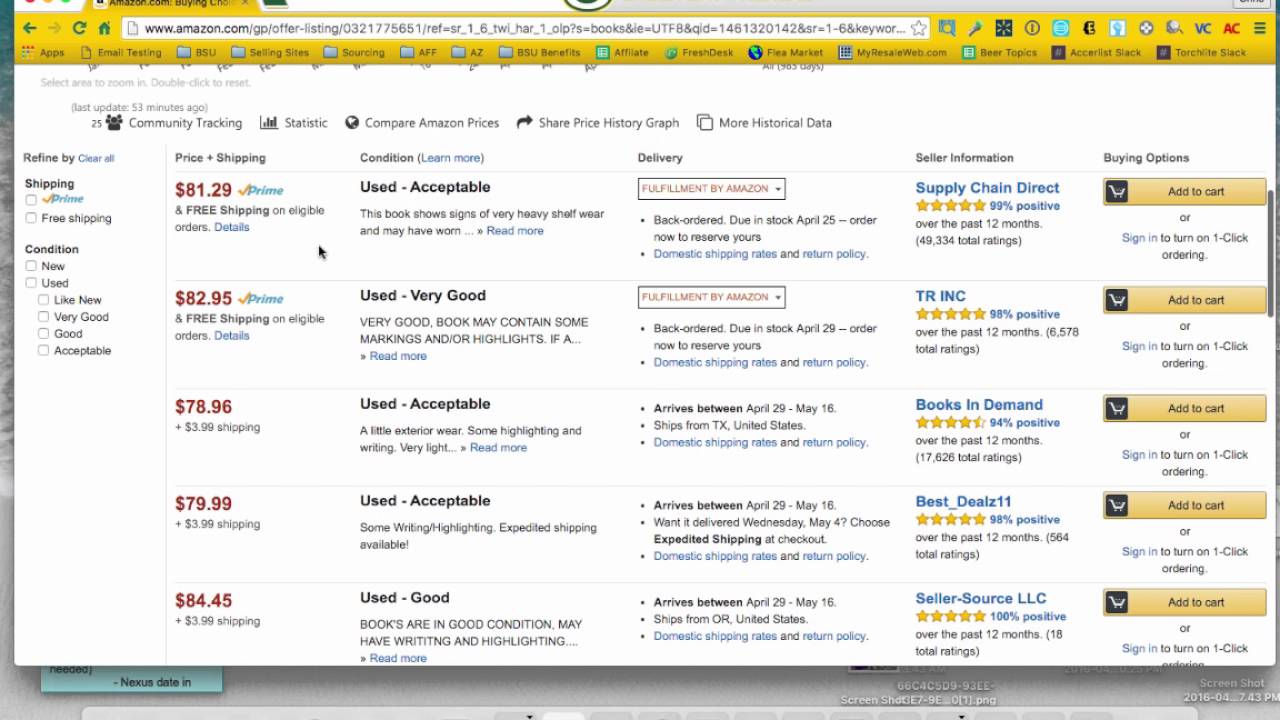Viewport: 1280px width, 720px height.
Task: Open the red AC extension icon
Action: pyautogui.click(x=1232, y=28)
